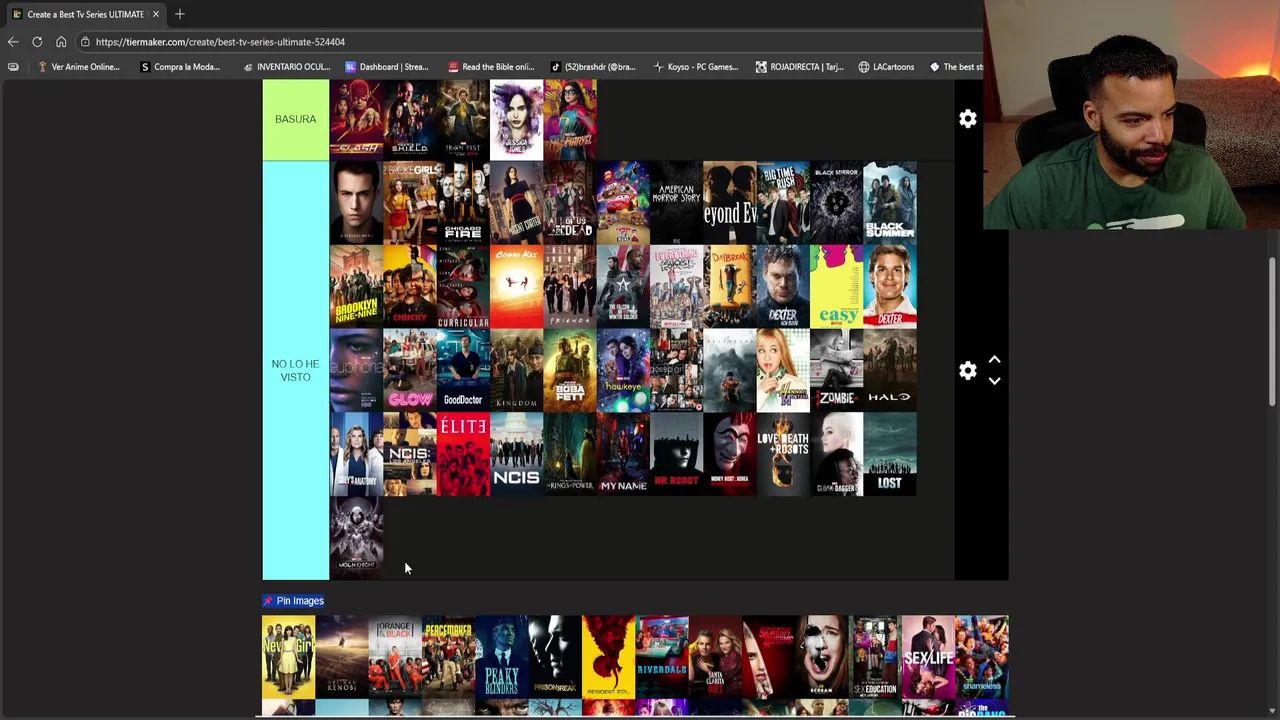
Task: Select the Create a Best Tv Series tab
Action: pos(85,14)
